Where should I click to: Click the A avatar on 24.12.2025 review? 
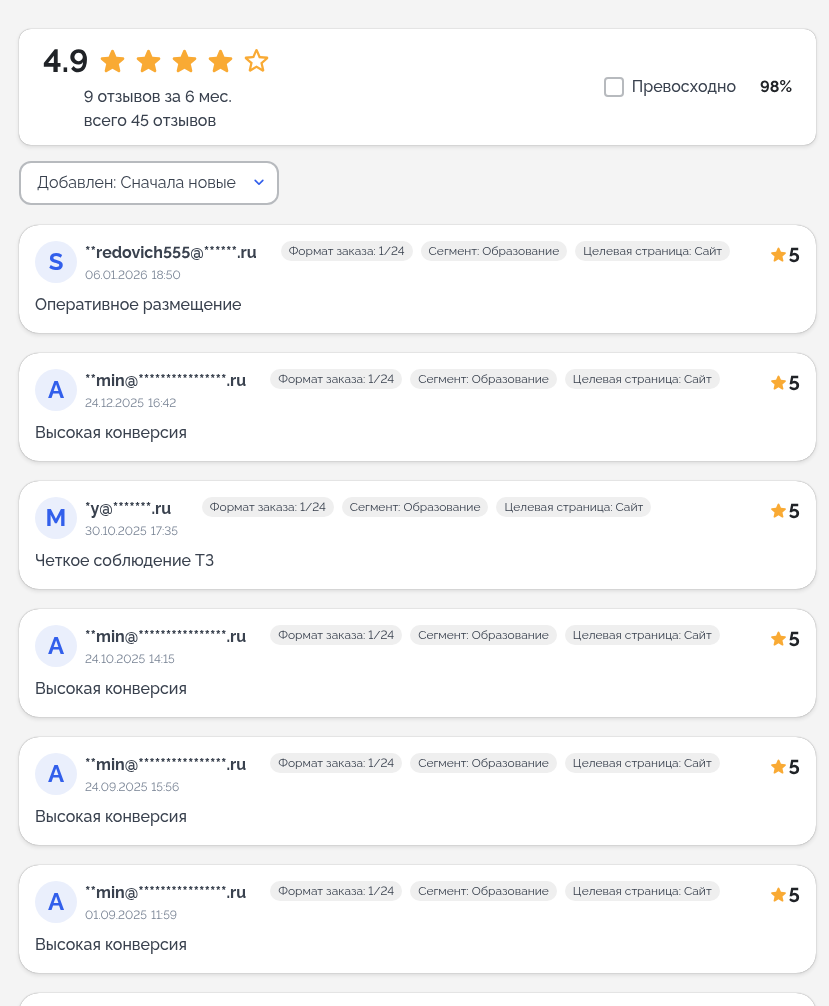56,390
